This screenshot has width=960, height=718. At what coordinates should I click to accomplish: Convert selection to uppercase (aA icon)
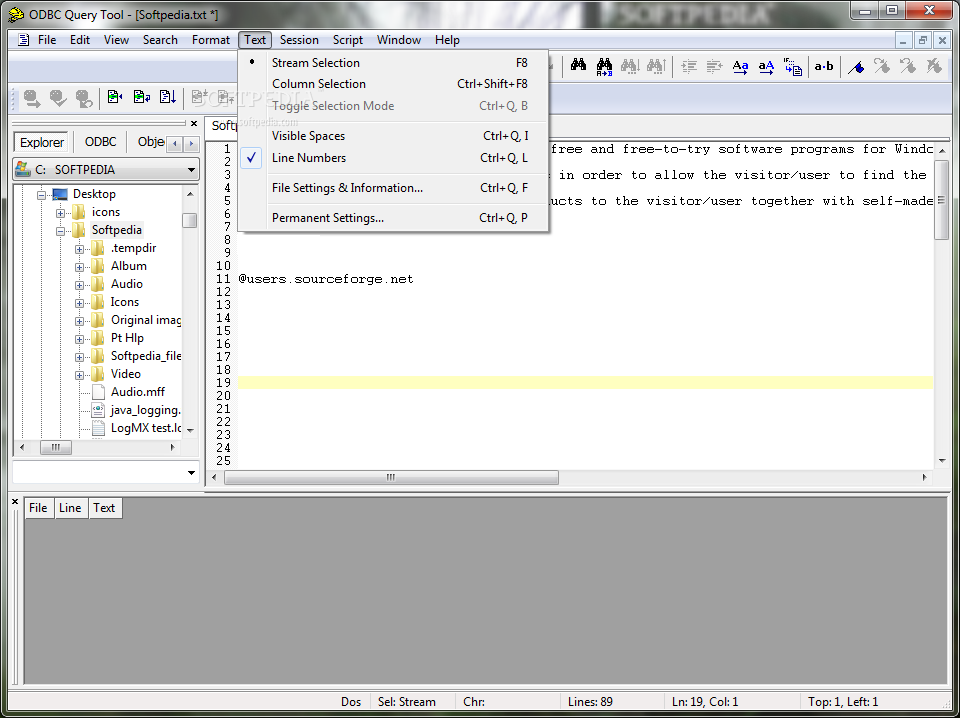tap(766, 67)
